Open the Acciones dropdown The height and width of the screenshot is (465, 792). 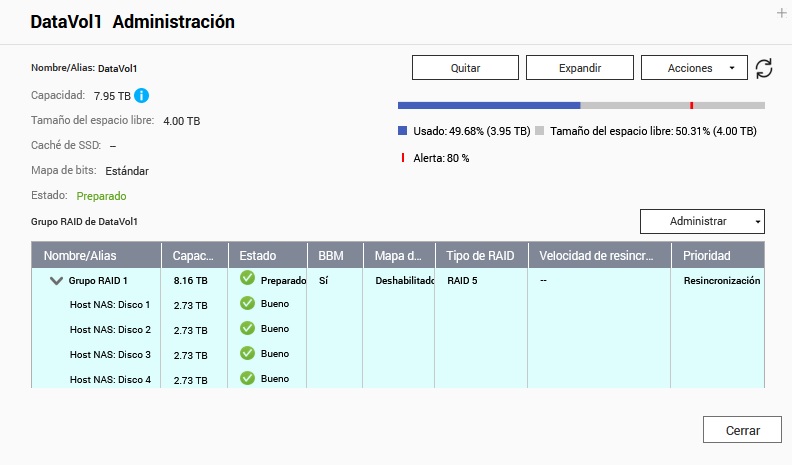point(693,68)
